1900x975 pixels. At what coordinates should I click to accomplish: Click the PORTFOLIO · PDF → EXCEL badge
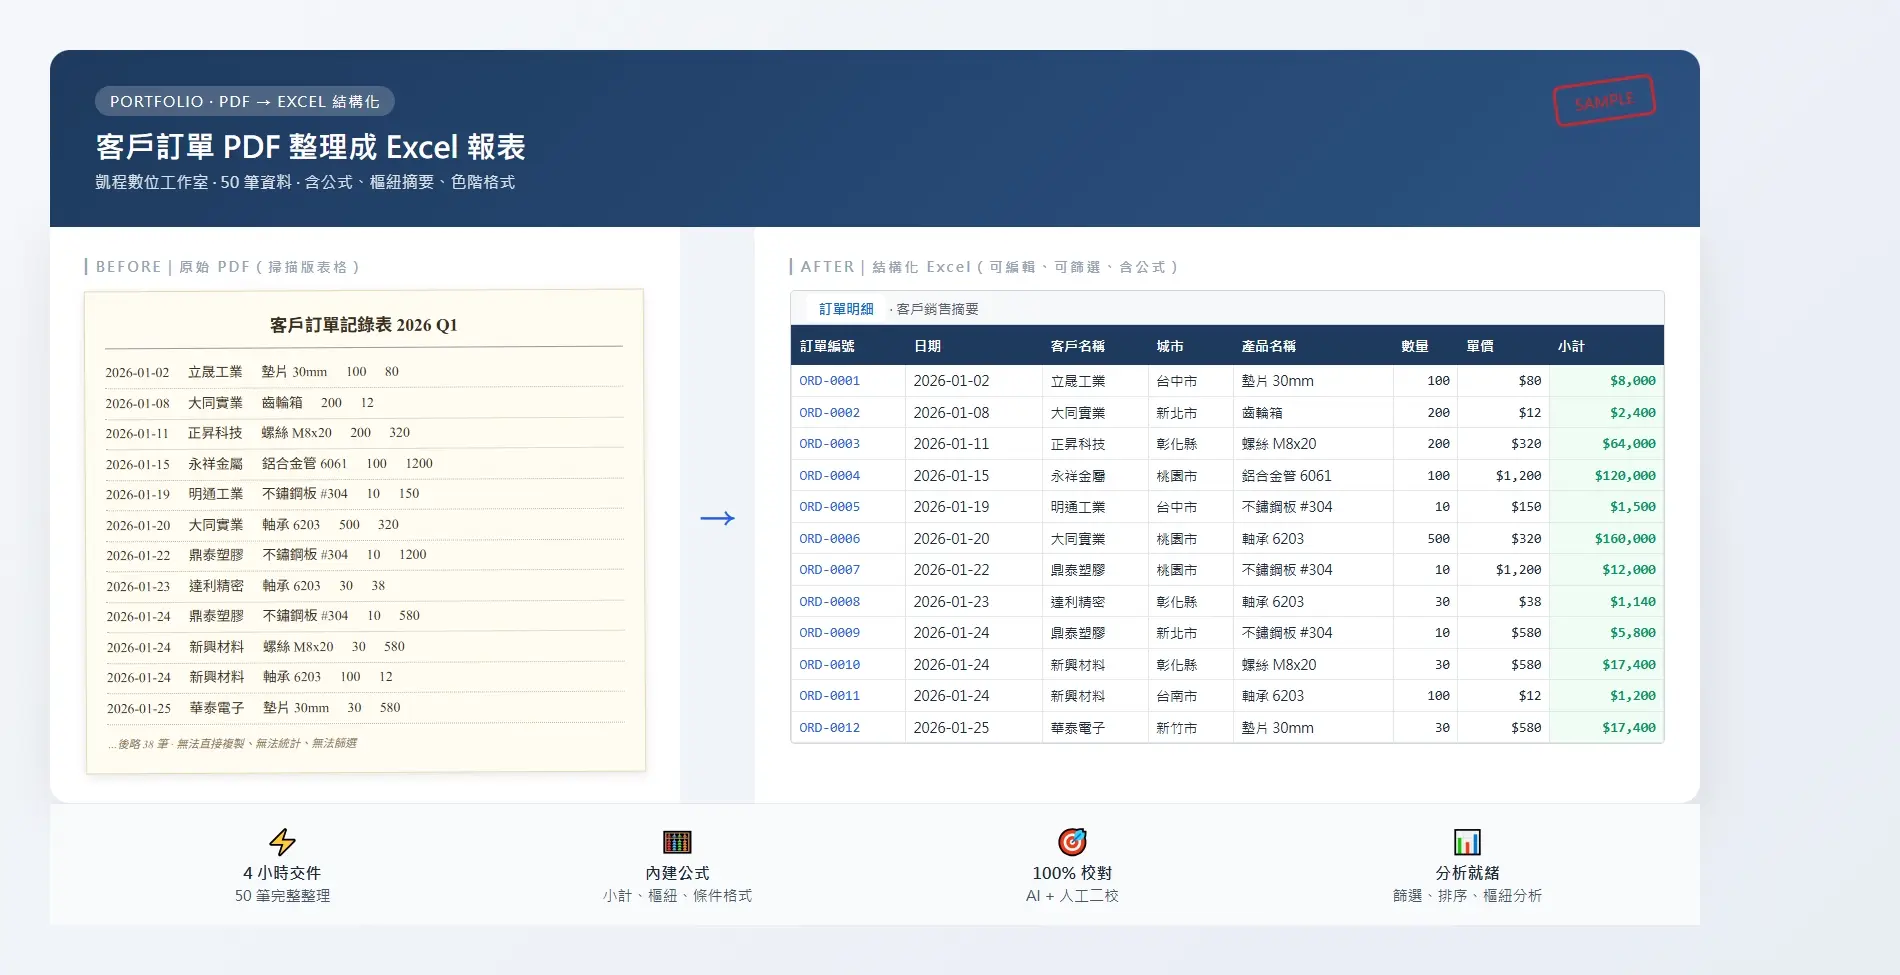point(244,101)
